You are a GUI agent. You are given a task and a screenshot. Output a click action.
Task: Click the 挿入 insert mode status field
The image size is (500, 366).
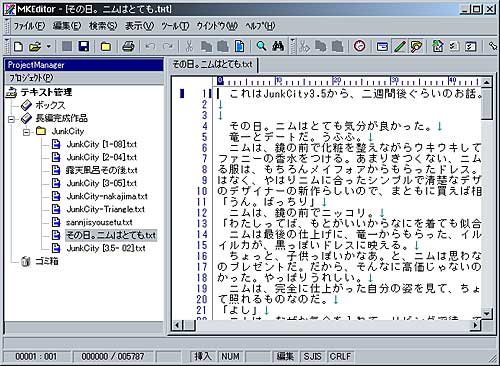click(x=203, y=356)
